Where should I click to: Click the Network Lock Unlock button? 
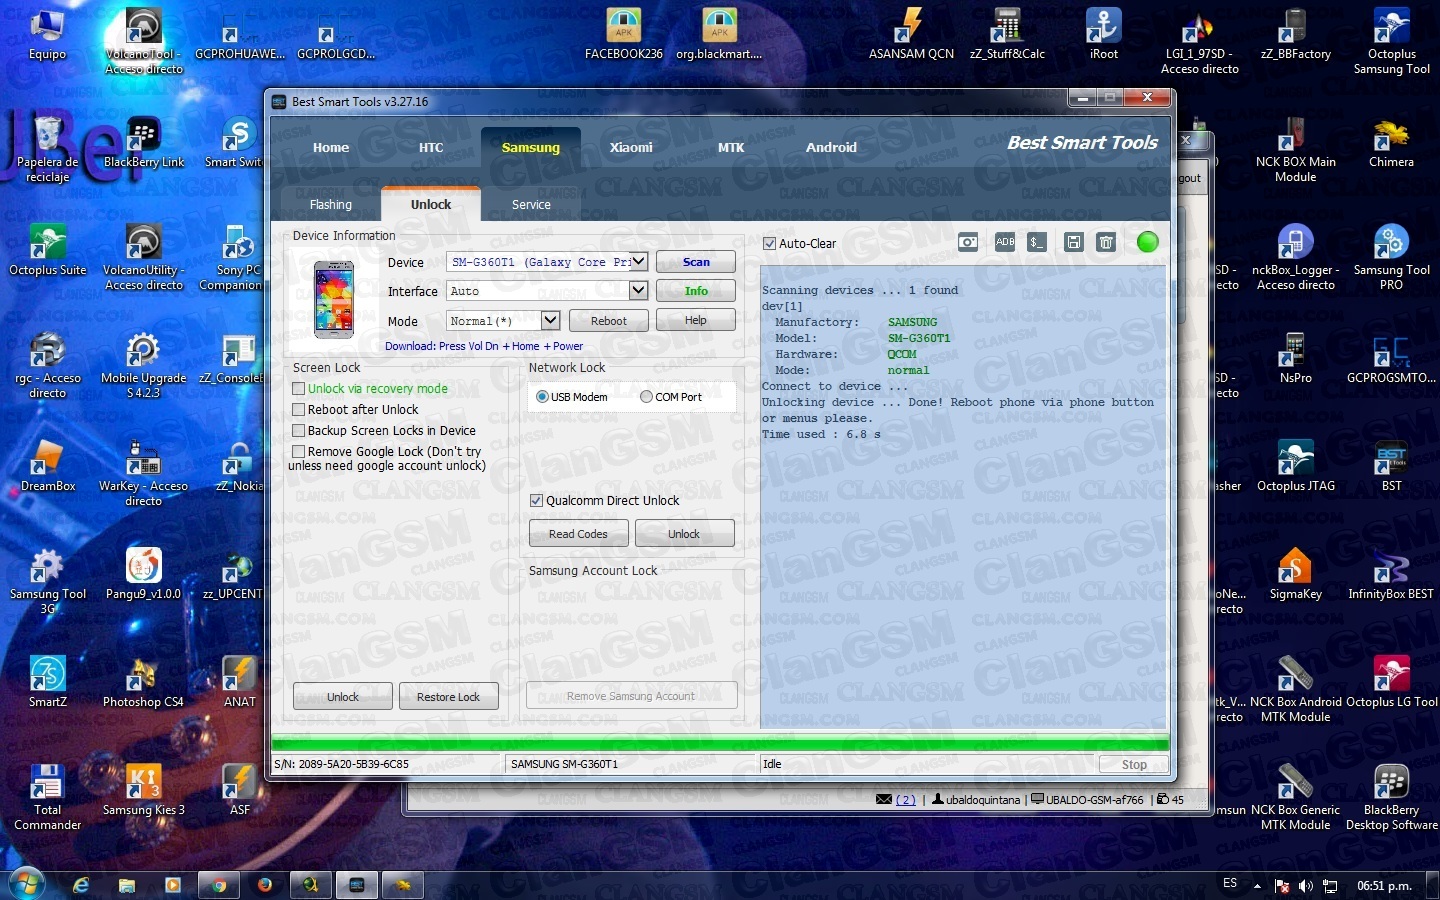(x=684, y=534)
